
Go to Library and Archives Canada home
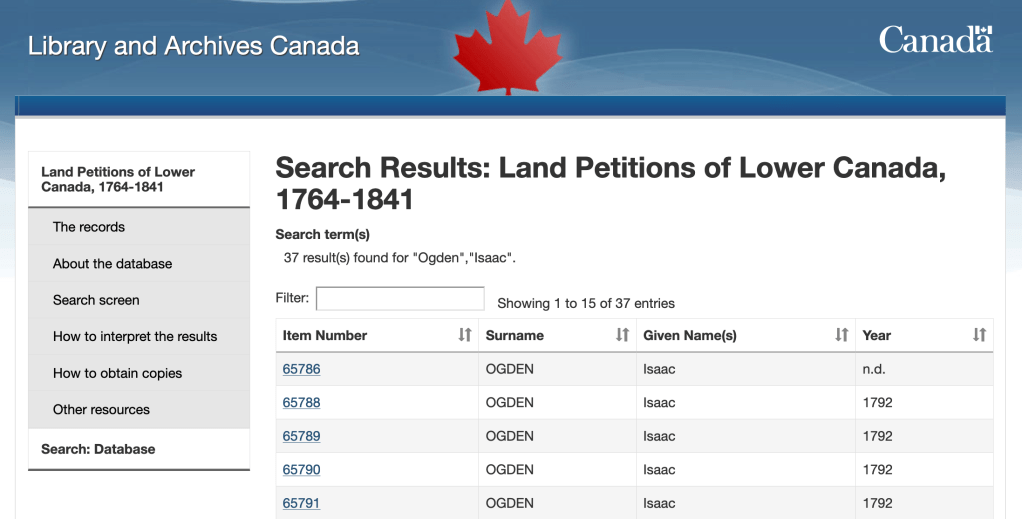click(x=193, y=46)
